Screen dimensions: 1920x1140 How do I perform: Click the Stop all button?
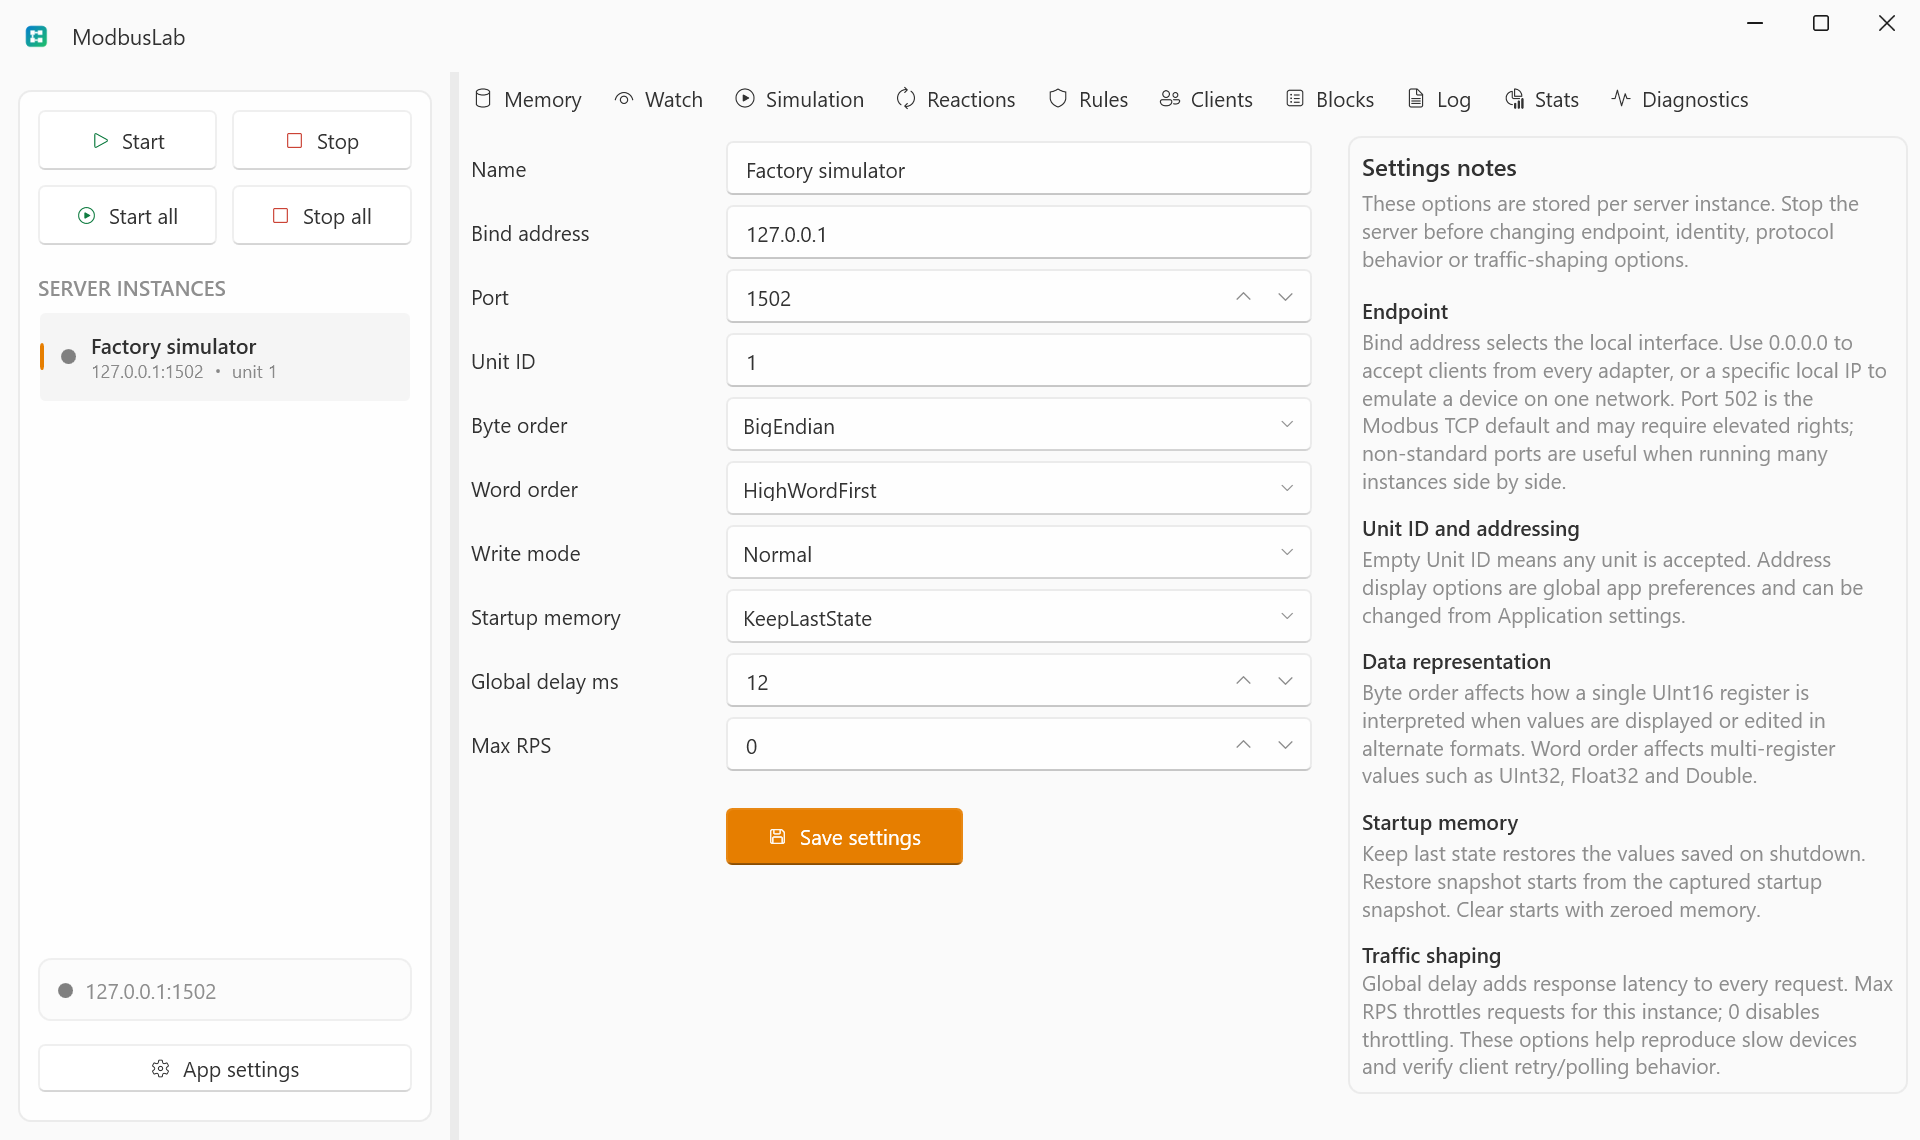[322, 216]
